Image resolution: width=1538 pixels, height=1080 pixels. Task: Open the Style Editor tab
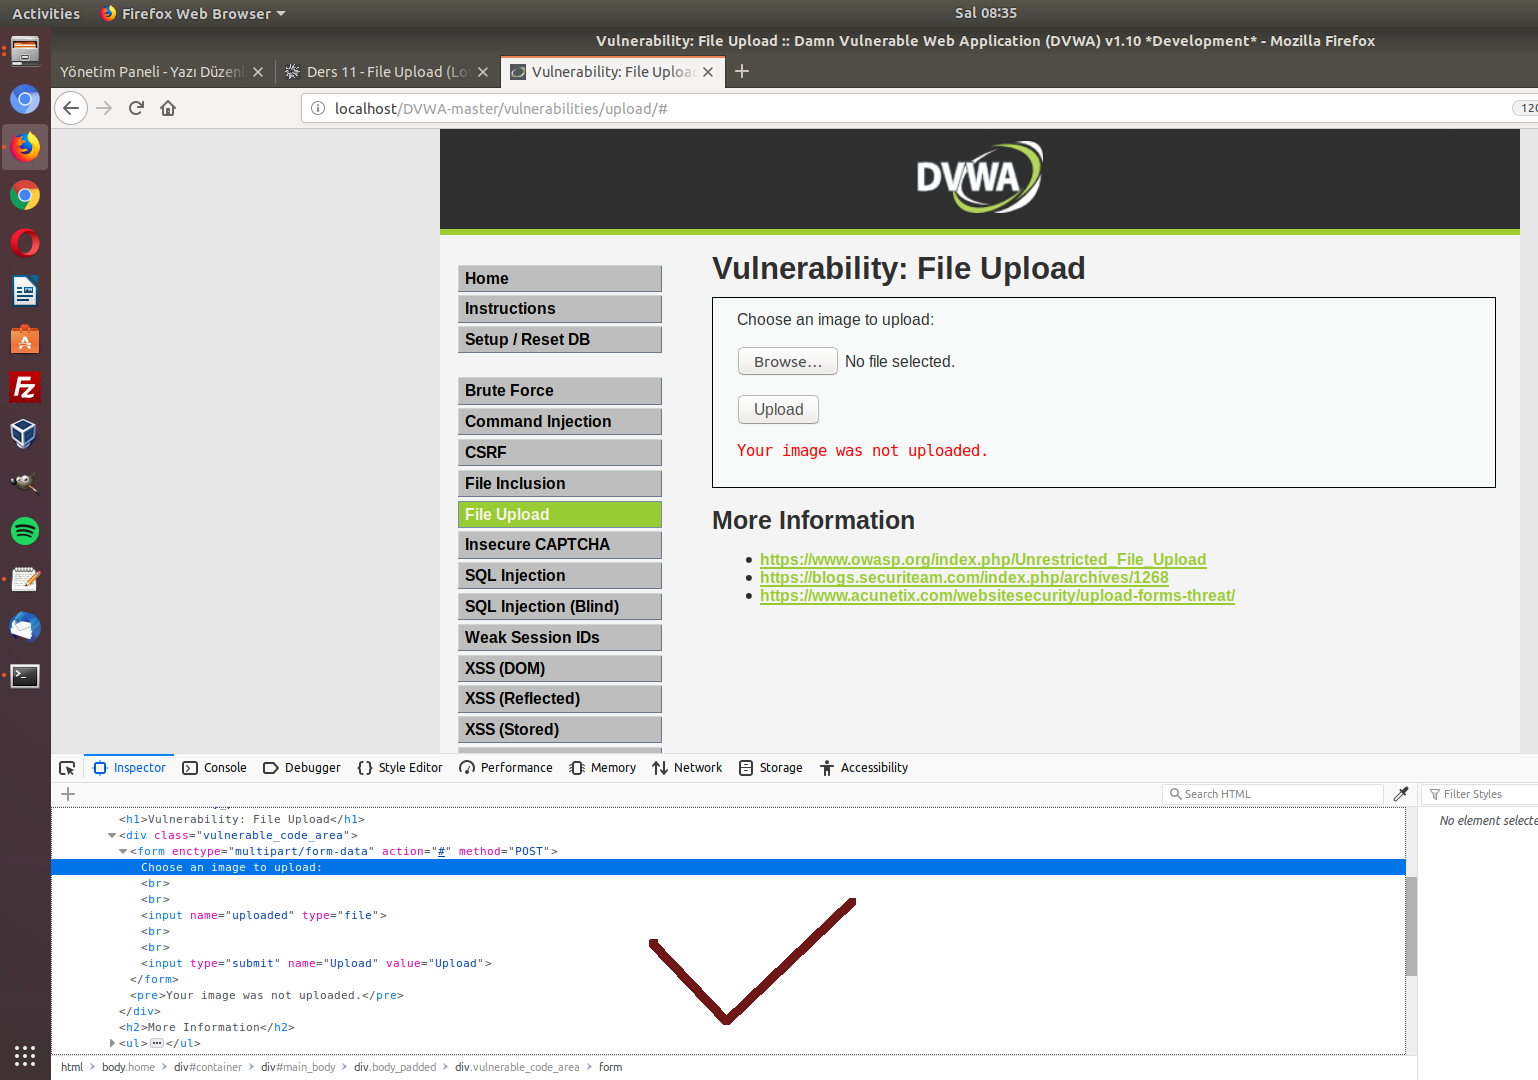[399, 768]
